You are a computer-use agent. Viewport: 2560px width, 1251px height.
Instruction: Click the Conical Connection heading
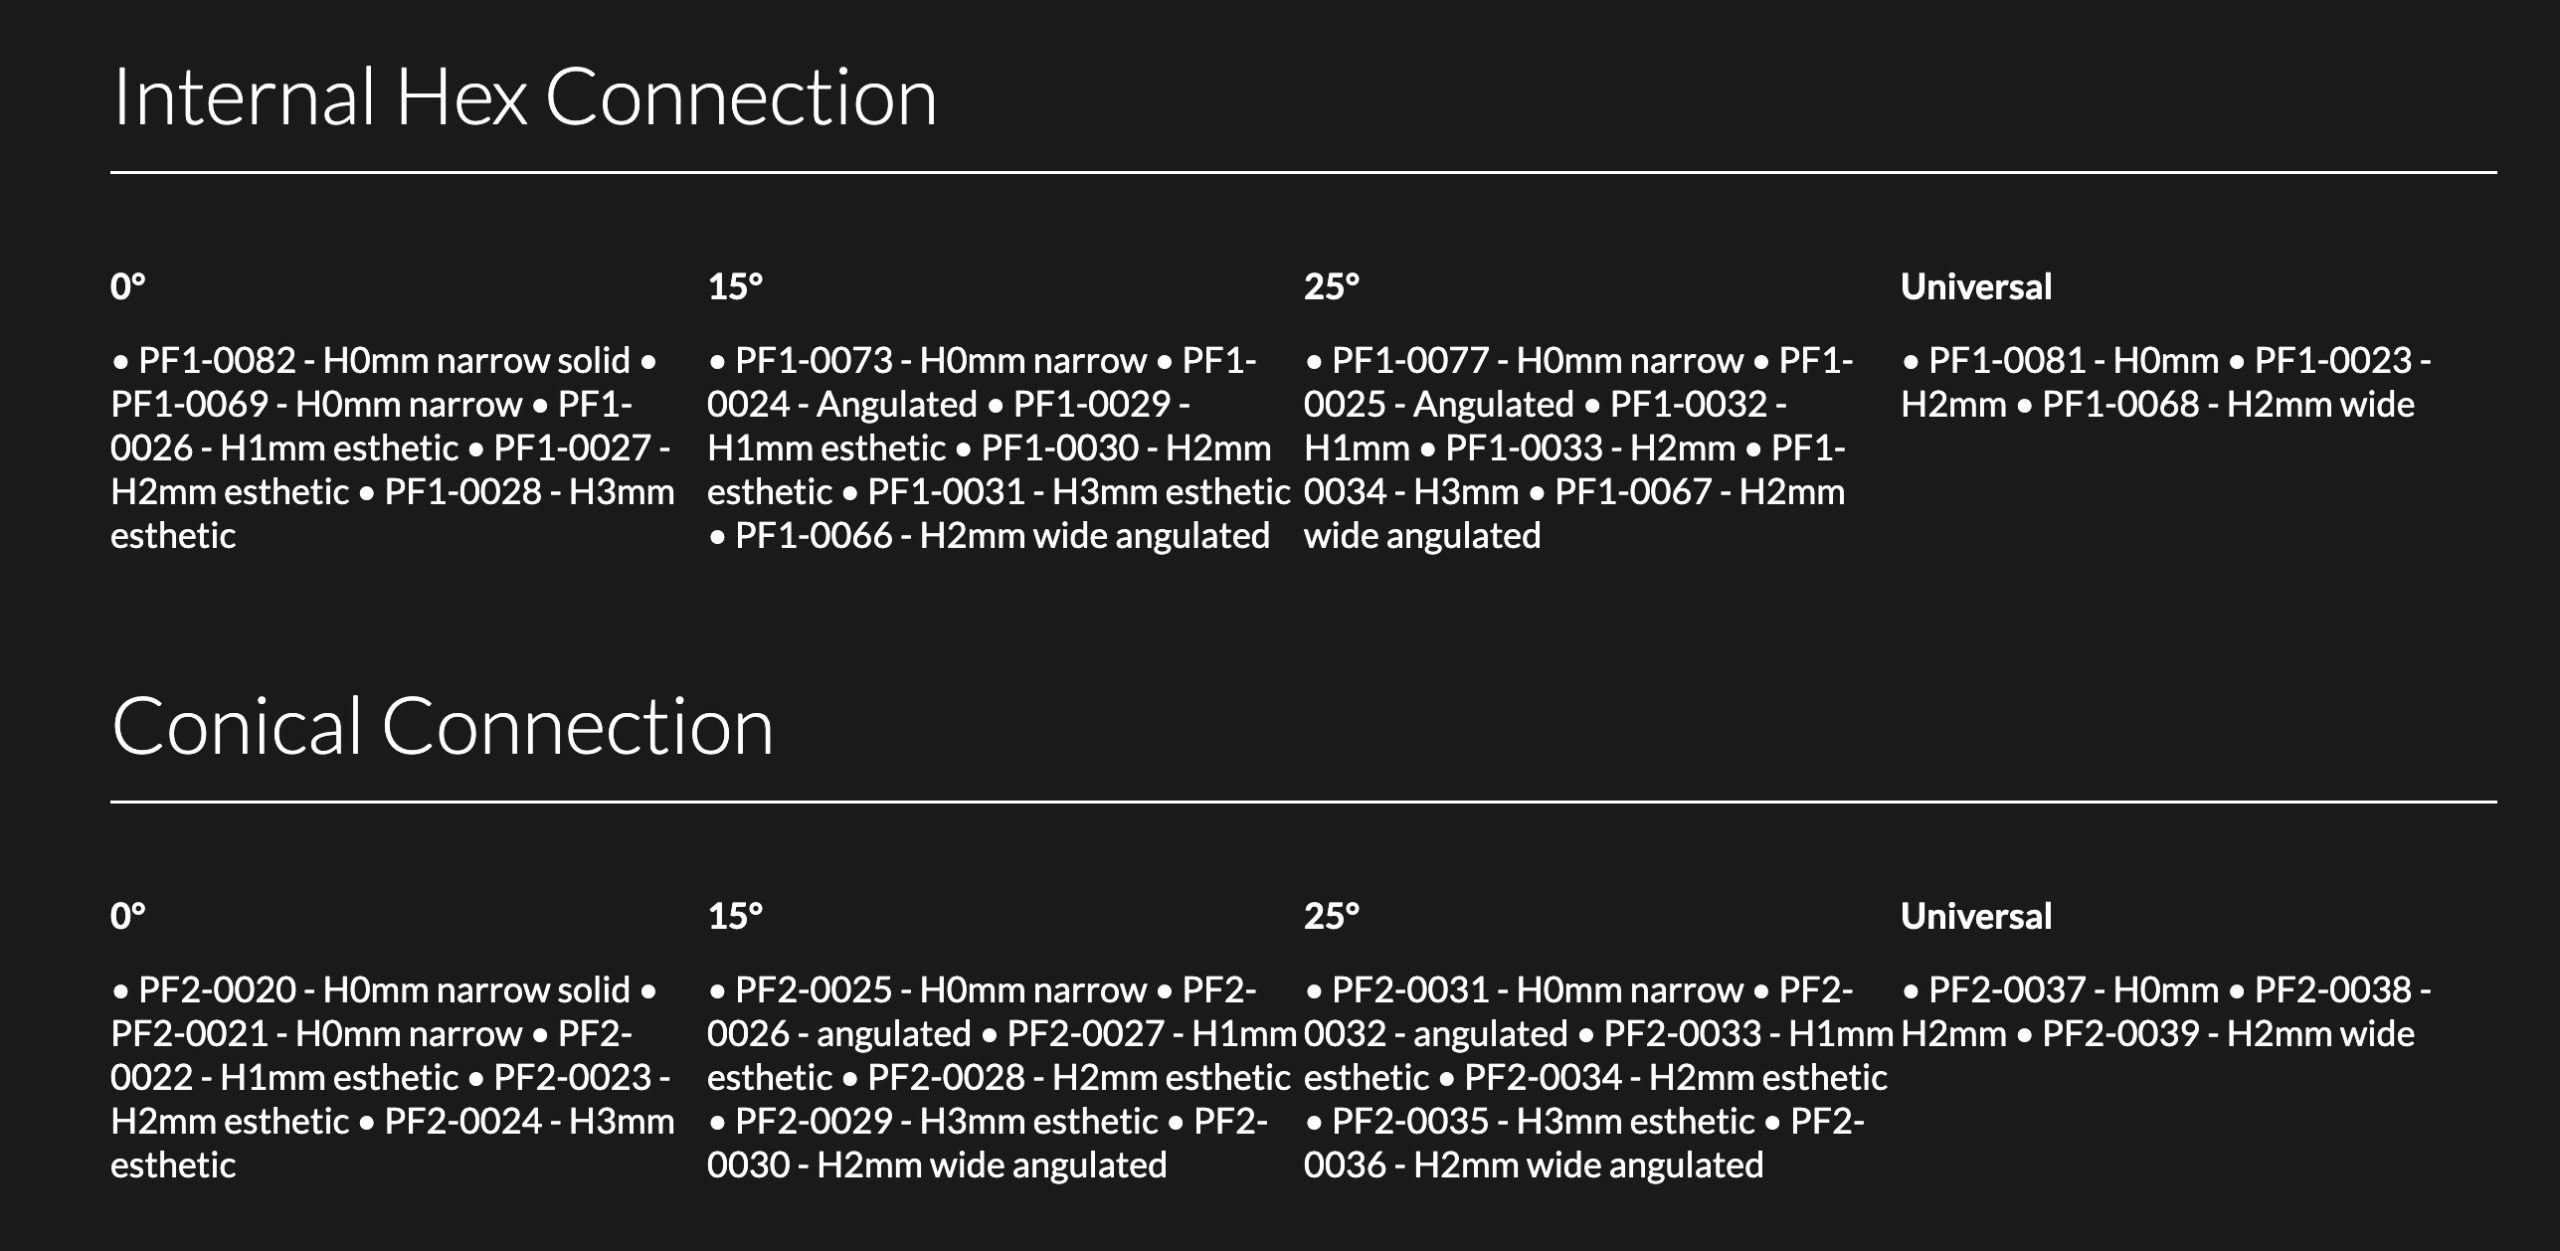coord(442,727)
